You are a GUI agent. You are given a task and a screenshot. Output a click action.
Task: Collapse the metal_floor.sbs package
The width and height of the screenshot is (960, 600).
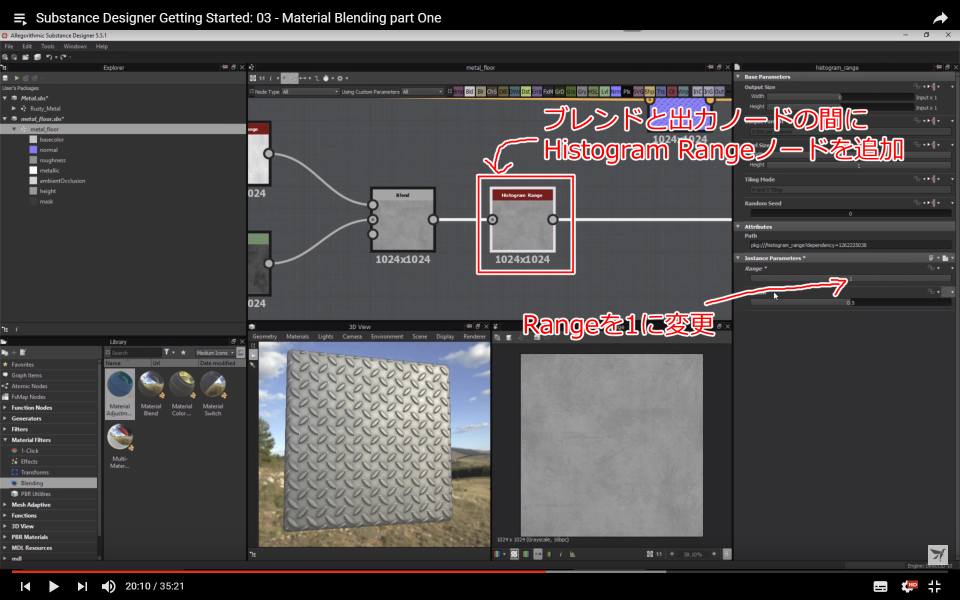pos(5,119)
